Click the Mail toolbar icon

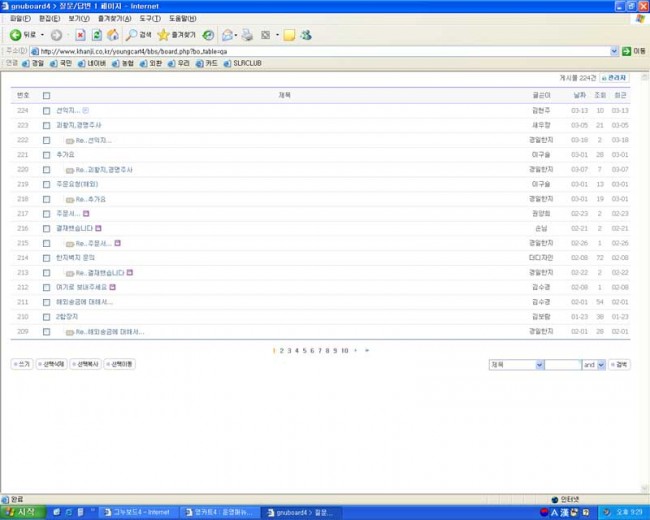click(229, 35)
